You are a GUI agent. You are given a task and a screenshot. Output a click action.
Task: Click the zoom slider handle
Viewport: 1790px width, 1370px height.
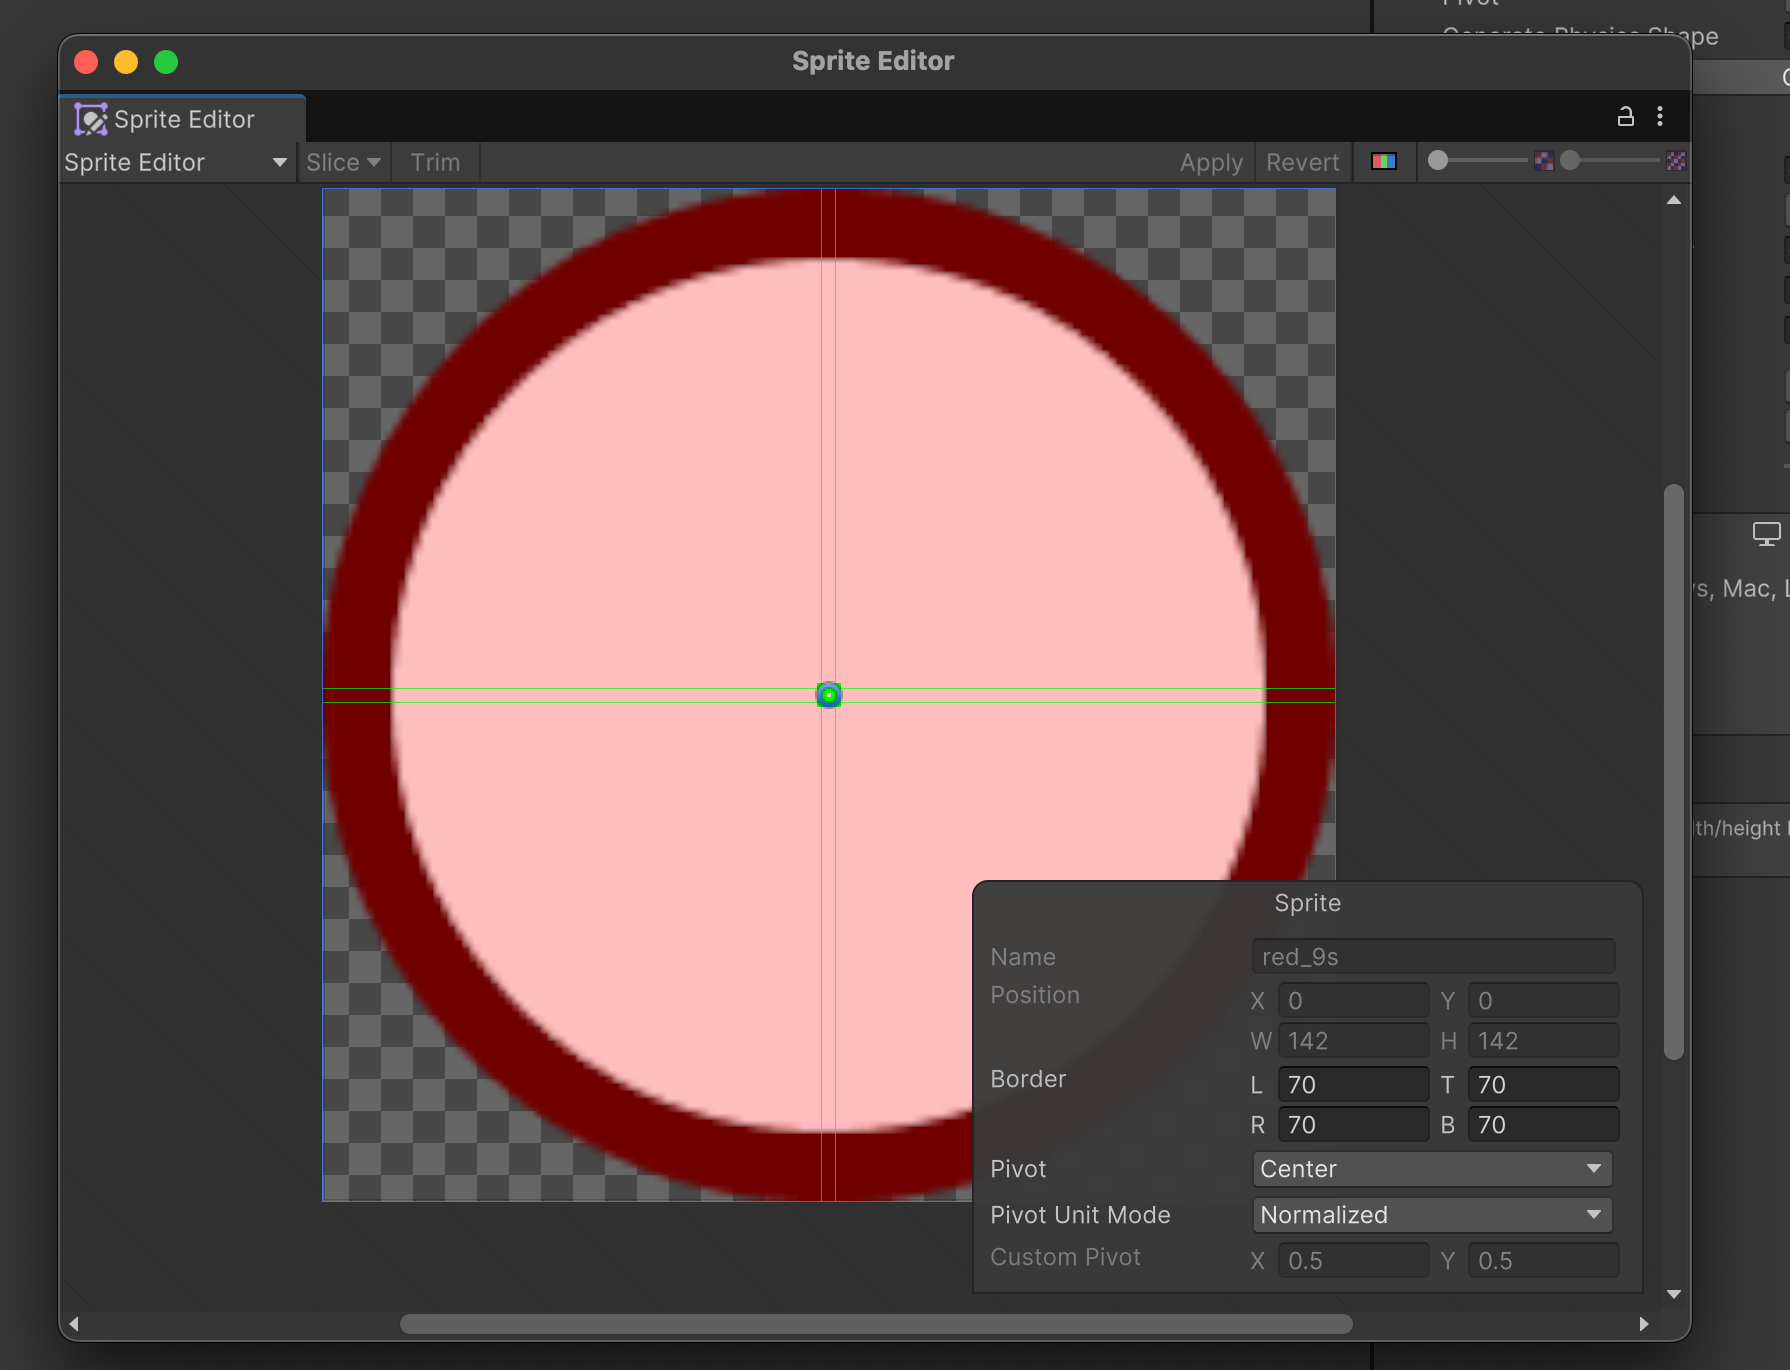1438,161
